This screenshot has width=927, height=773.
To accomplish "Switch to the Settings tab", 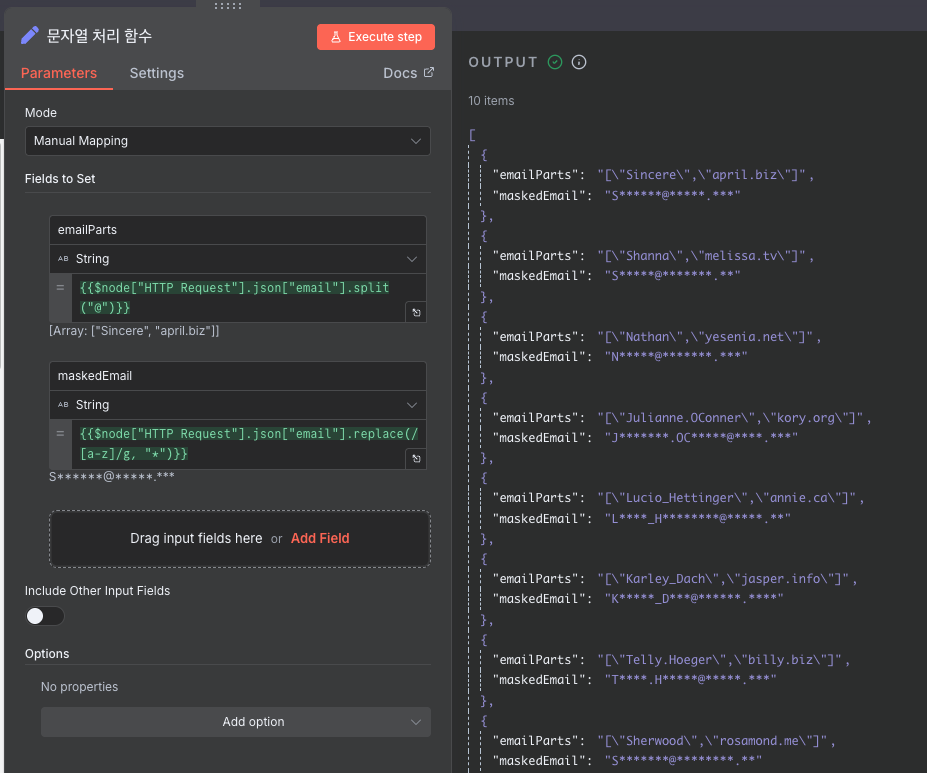I will point(157,73).
